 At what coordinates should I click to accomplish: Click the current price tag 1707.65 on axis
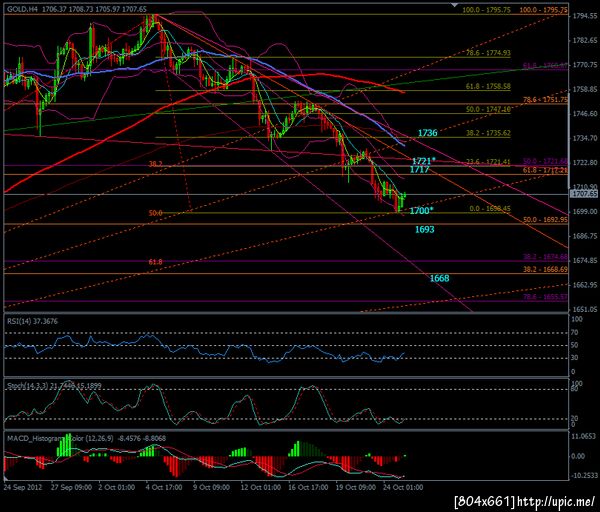pyautogui.click(x=584, y=194)
